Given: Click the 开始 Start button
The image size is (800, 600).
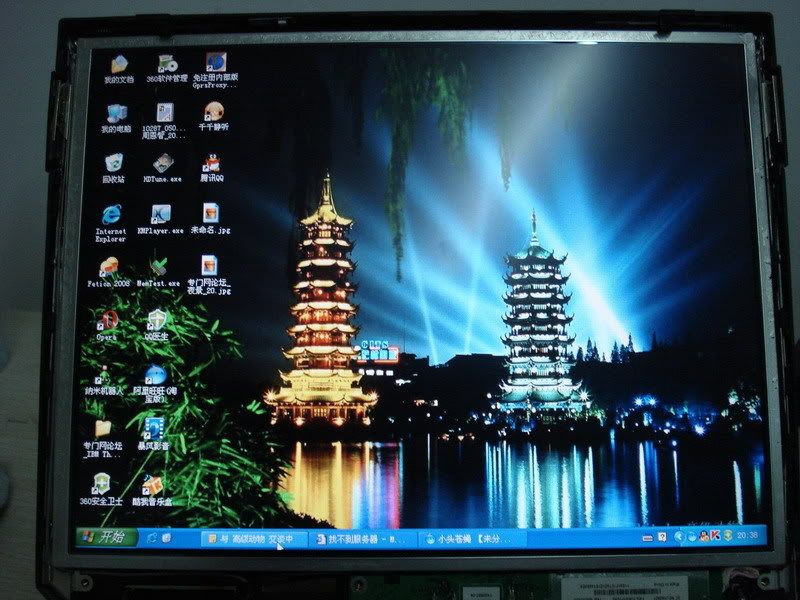Looking at the screenshot, I should [x=105, y=538].
